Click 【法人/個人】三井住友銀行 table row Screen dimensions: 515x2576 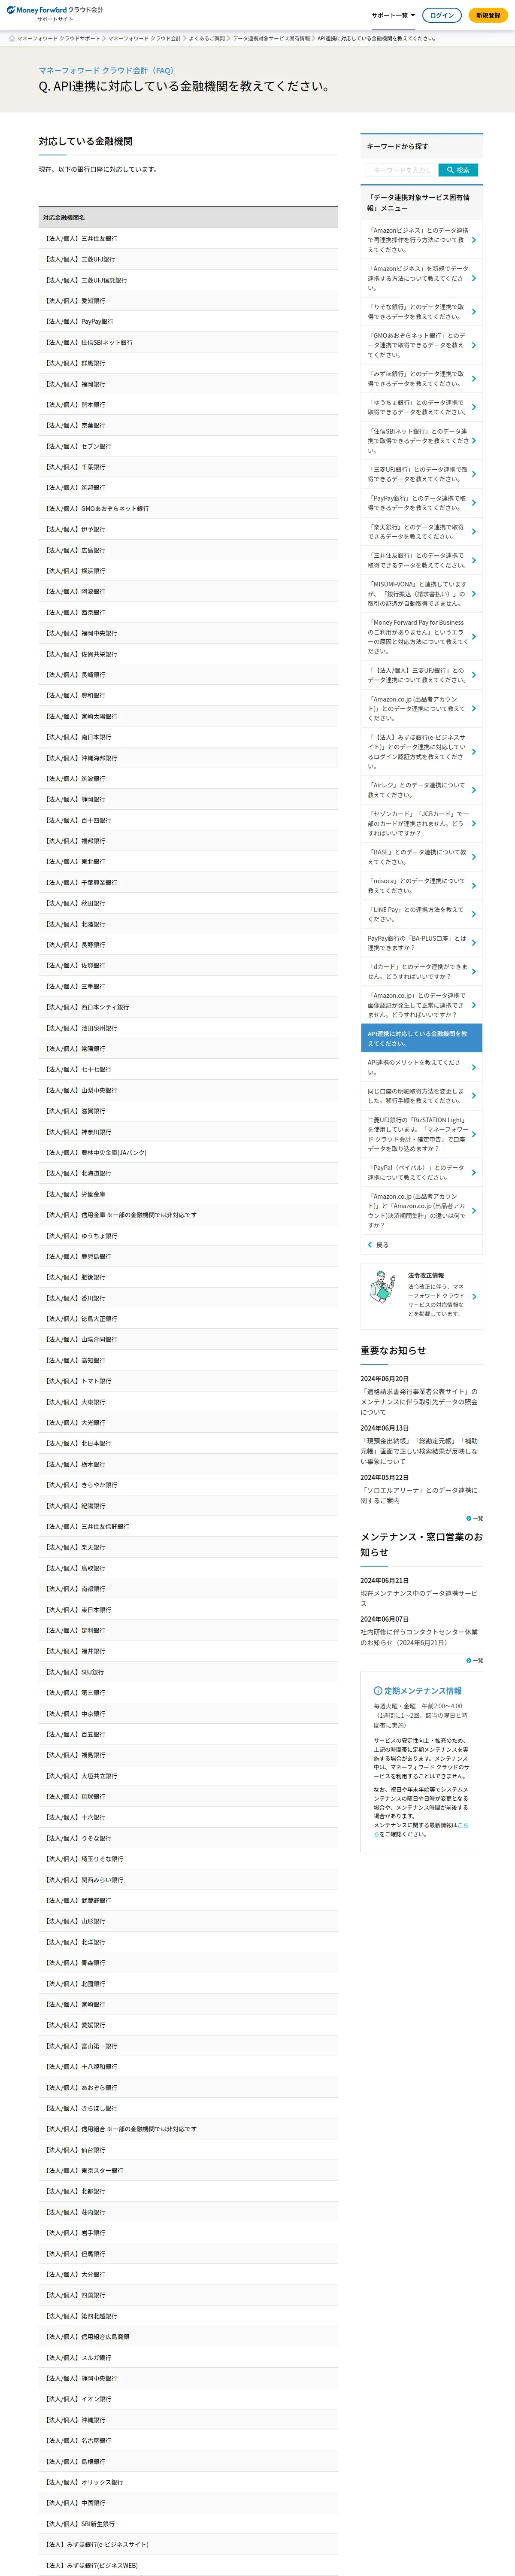(188, 239)
